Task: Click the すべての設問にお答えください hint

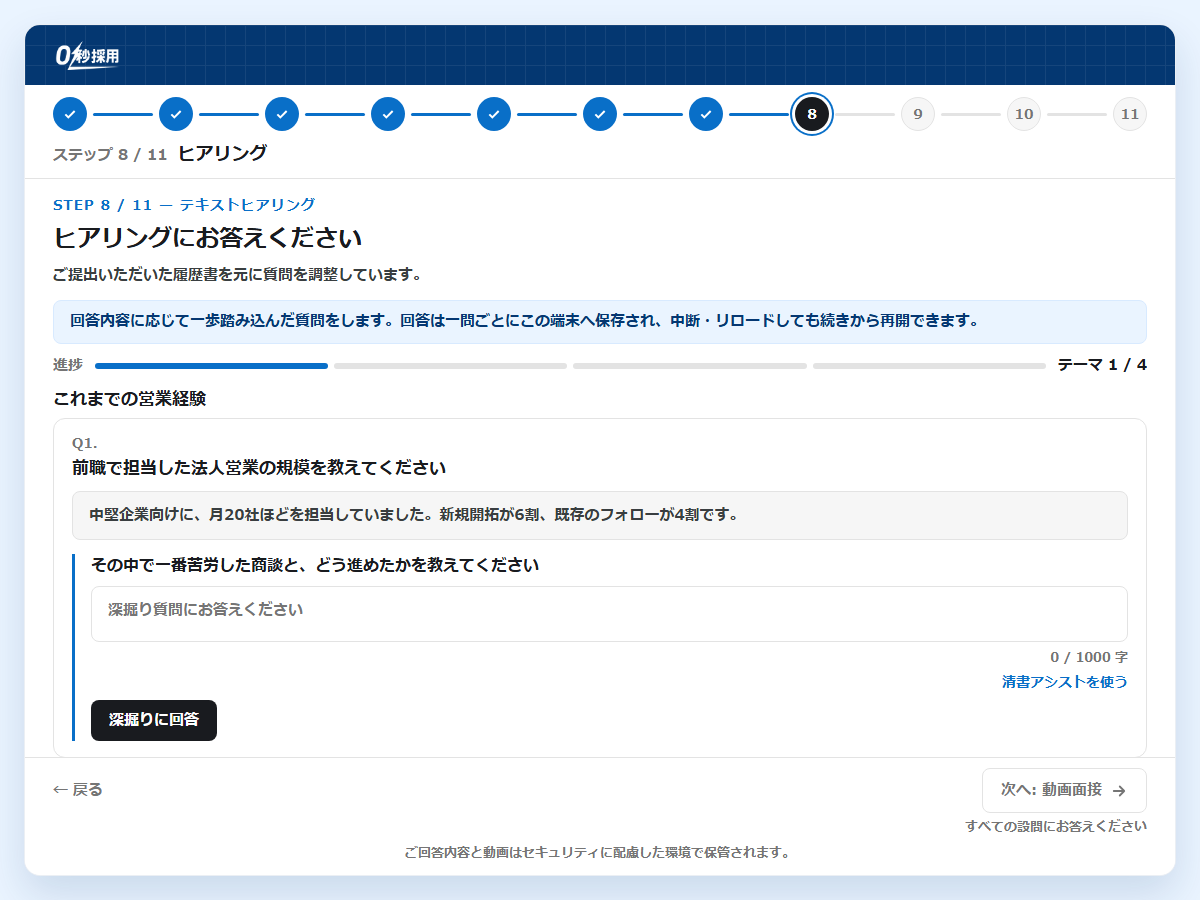Action: pos(1056,826)
